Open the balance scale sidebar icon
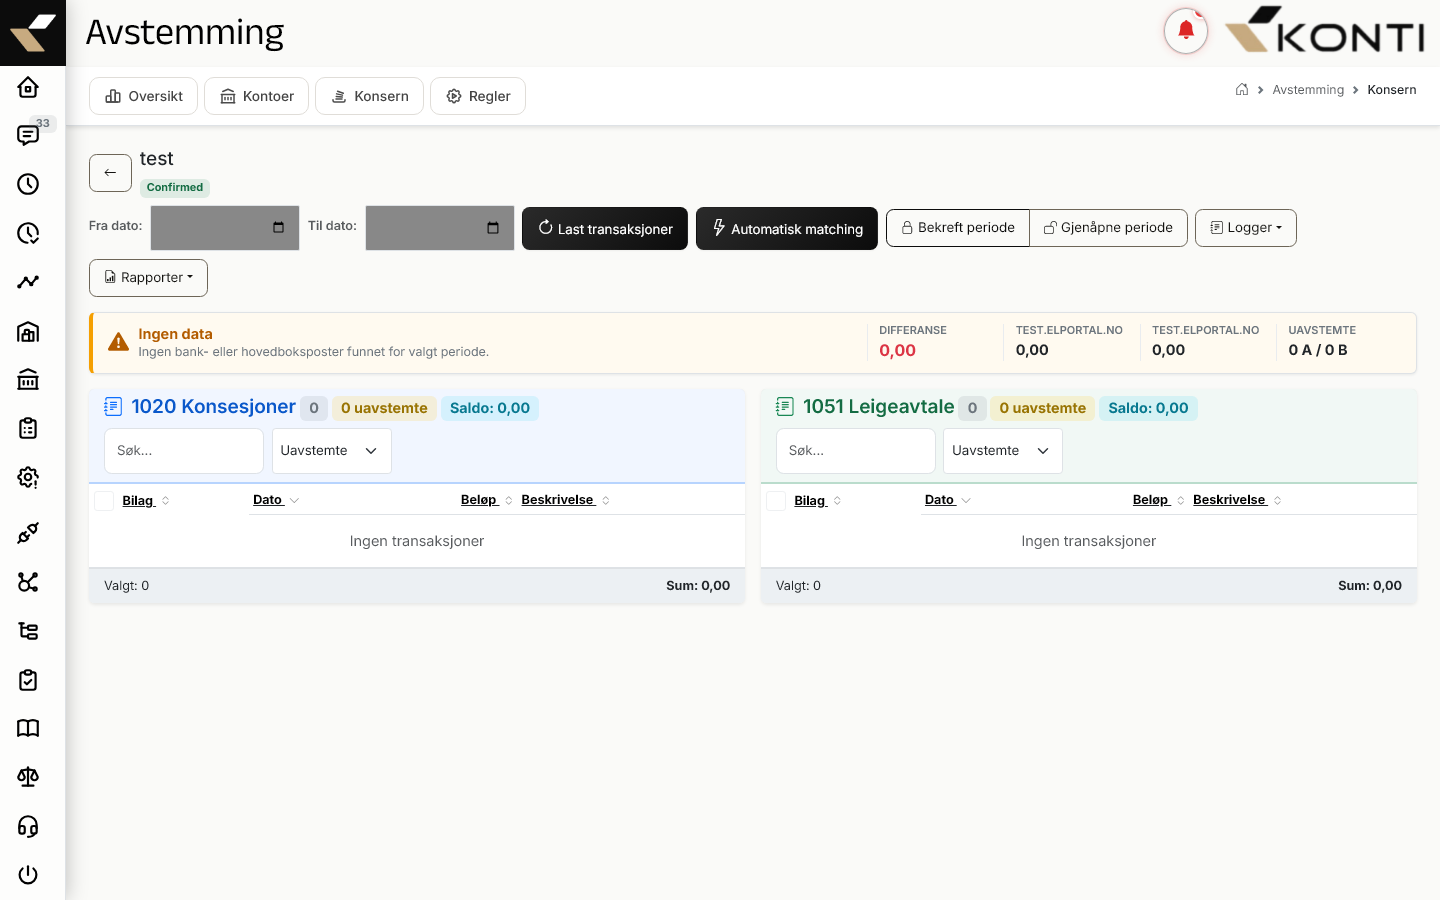Viewport: 1440px width, 900px height. [28, 777]
